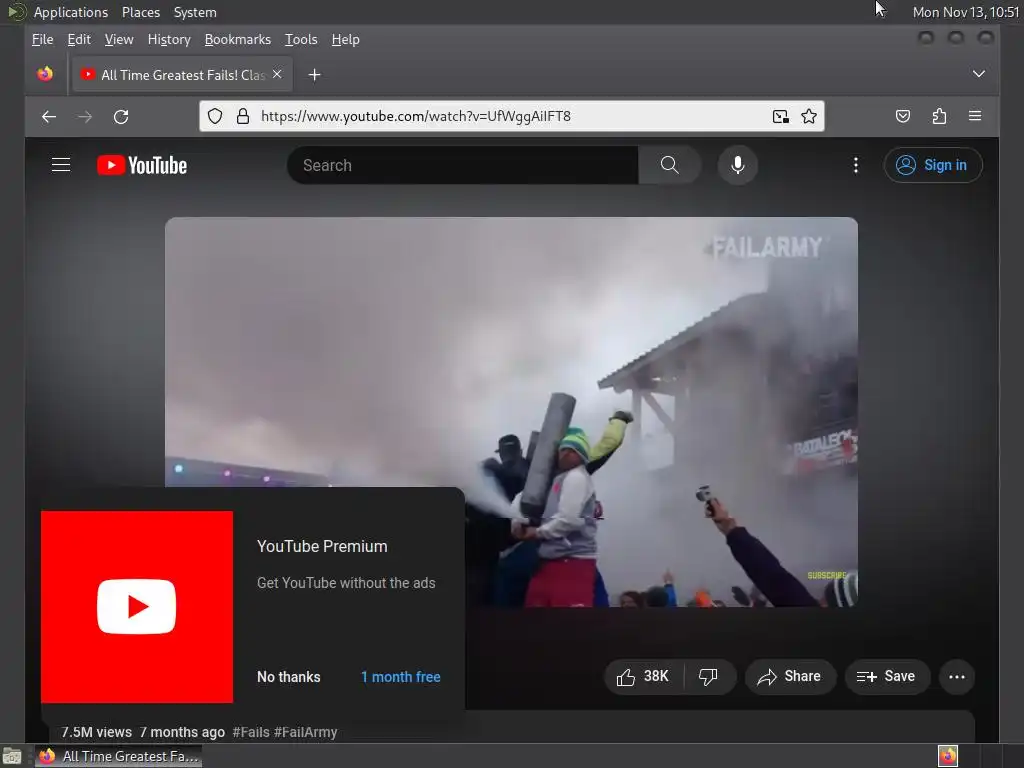Viewport: 1024px width, 768px height.
Task: Click the YouTube Premium red logo image
Action: point(136,607)
